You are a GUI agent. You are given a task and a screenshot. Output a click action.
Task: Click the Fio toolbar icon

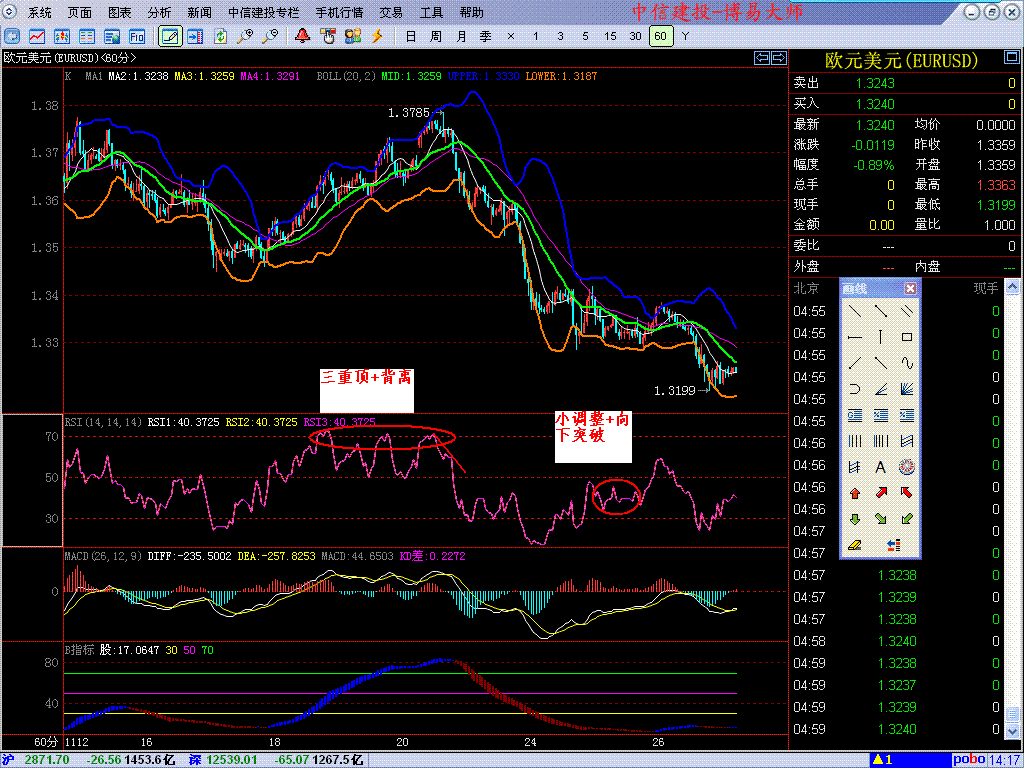tap(136, 37)
